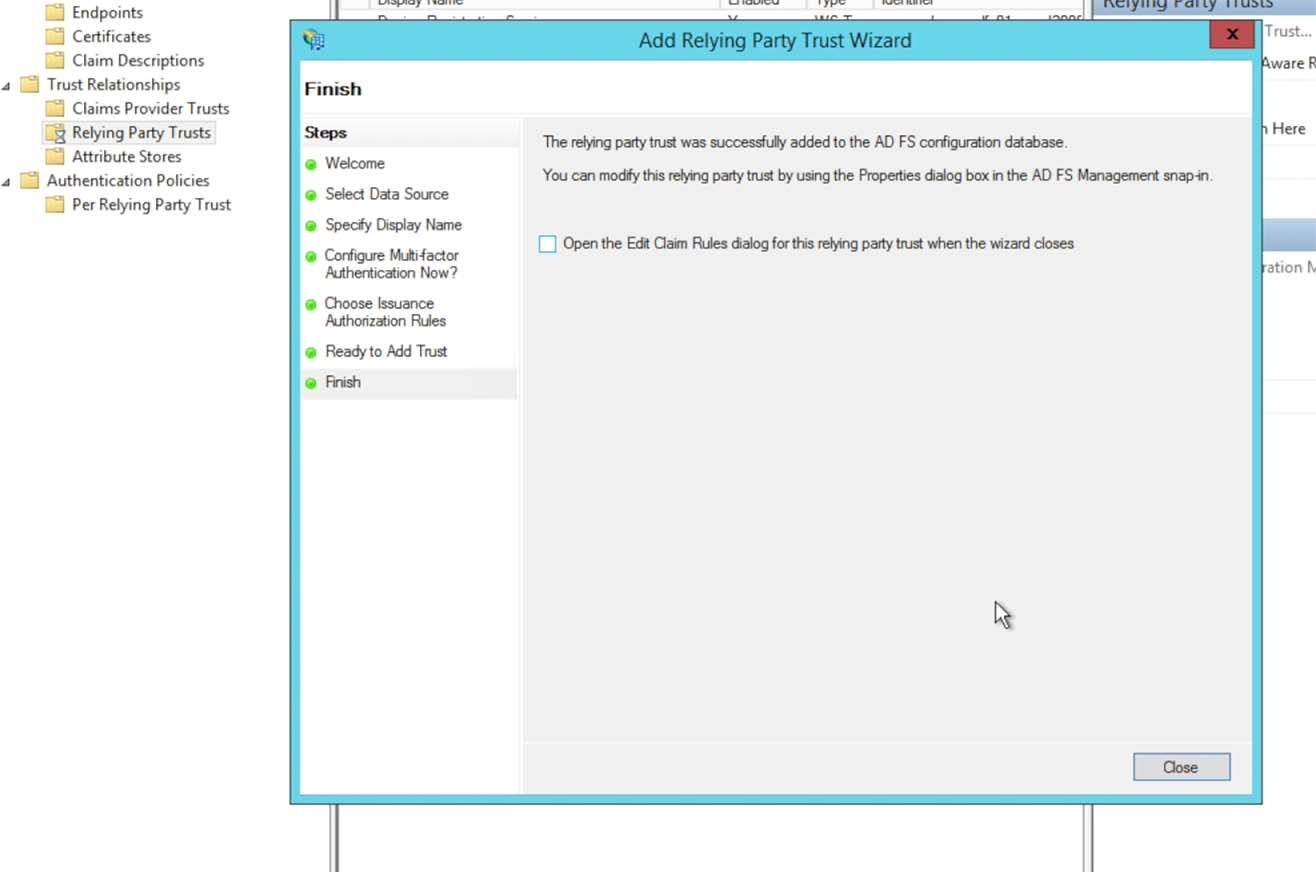Select the Trust Relationships tree item
The height and width of the screenshot is (872, 1316).
[x=113, y=85]
